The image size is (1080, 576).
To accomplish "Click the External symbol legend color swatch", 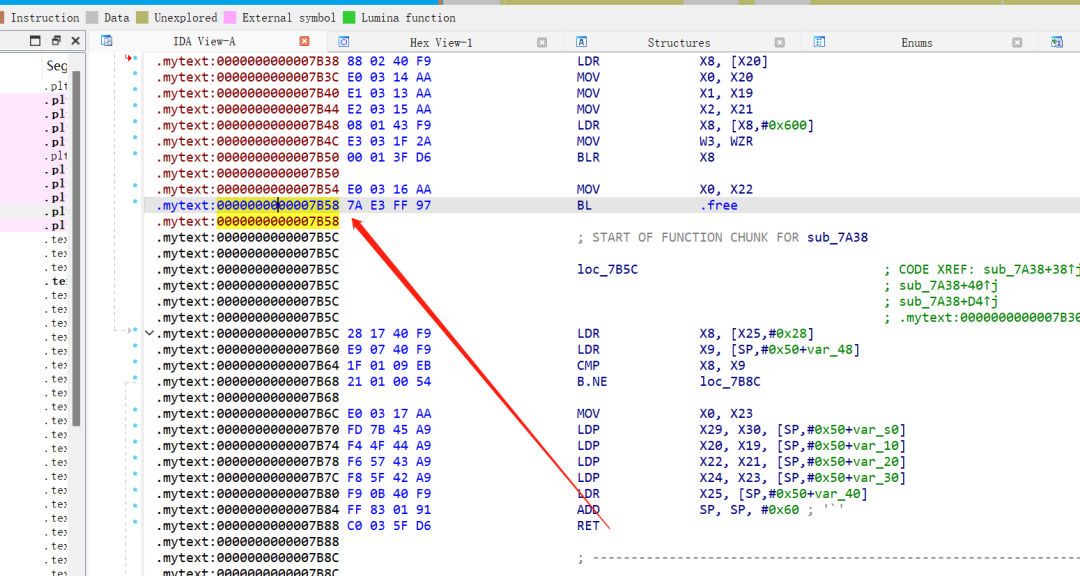I will (230, 18).
